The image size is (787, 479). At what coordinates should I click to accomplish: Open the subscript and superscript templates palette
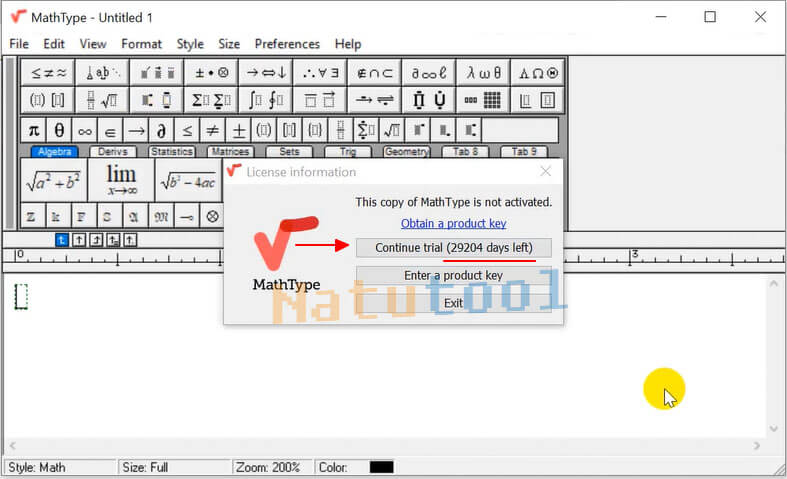pyautogui.click(x=157, y=100)
